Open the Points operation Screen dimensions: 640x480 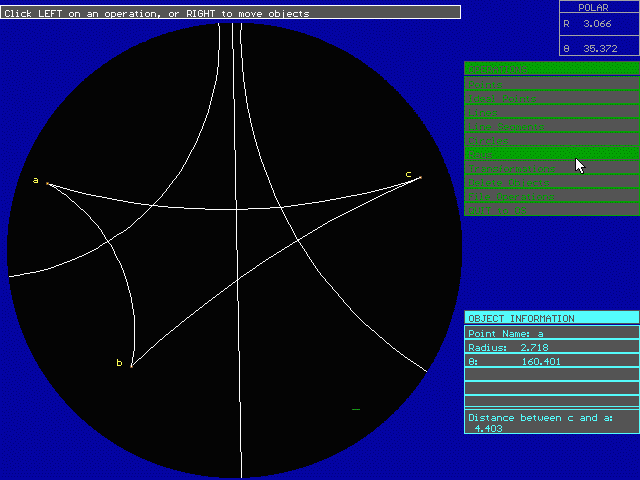(x=552, y=84)
